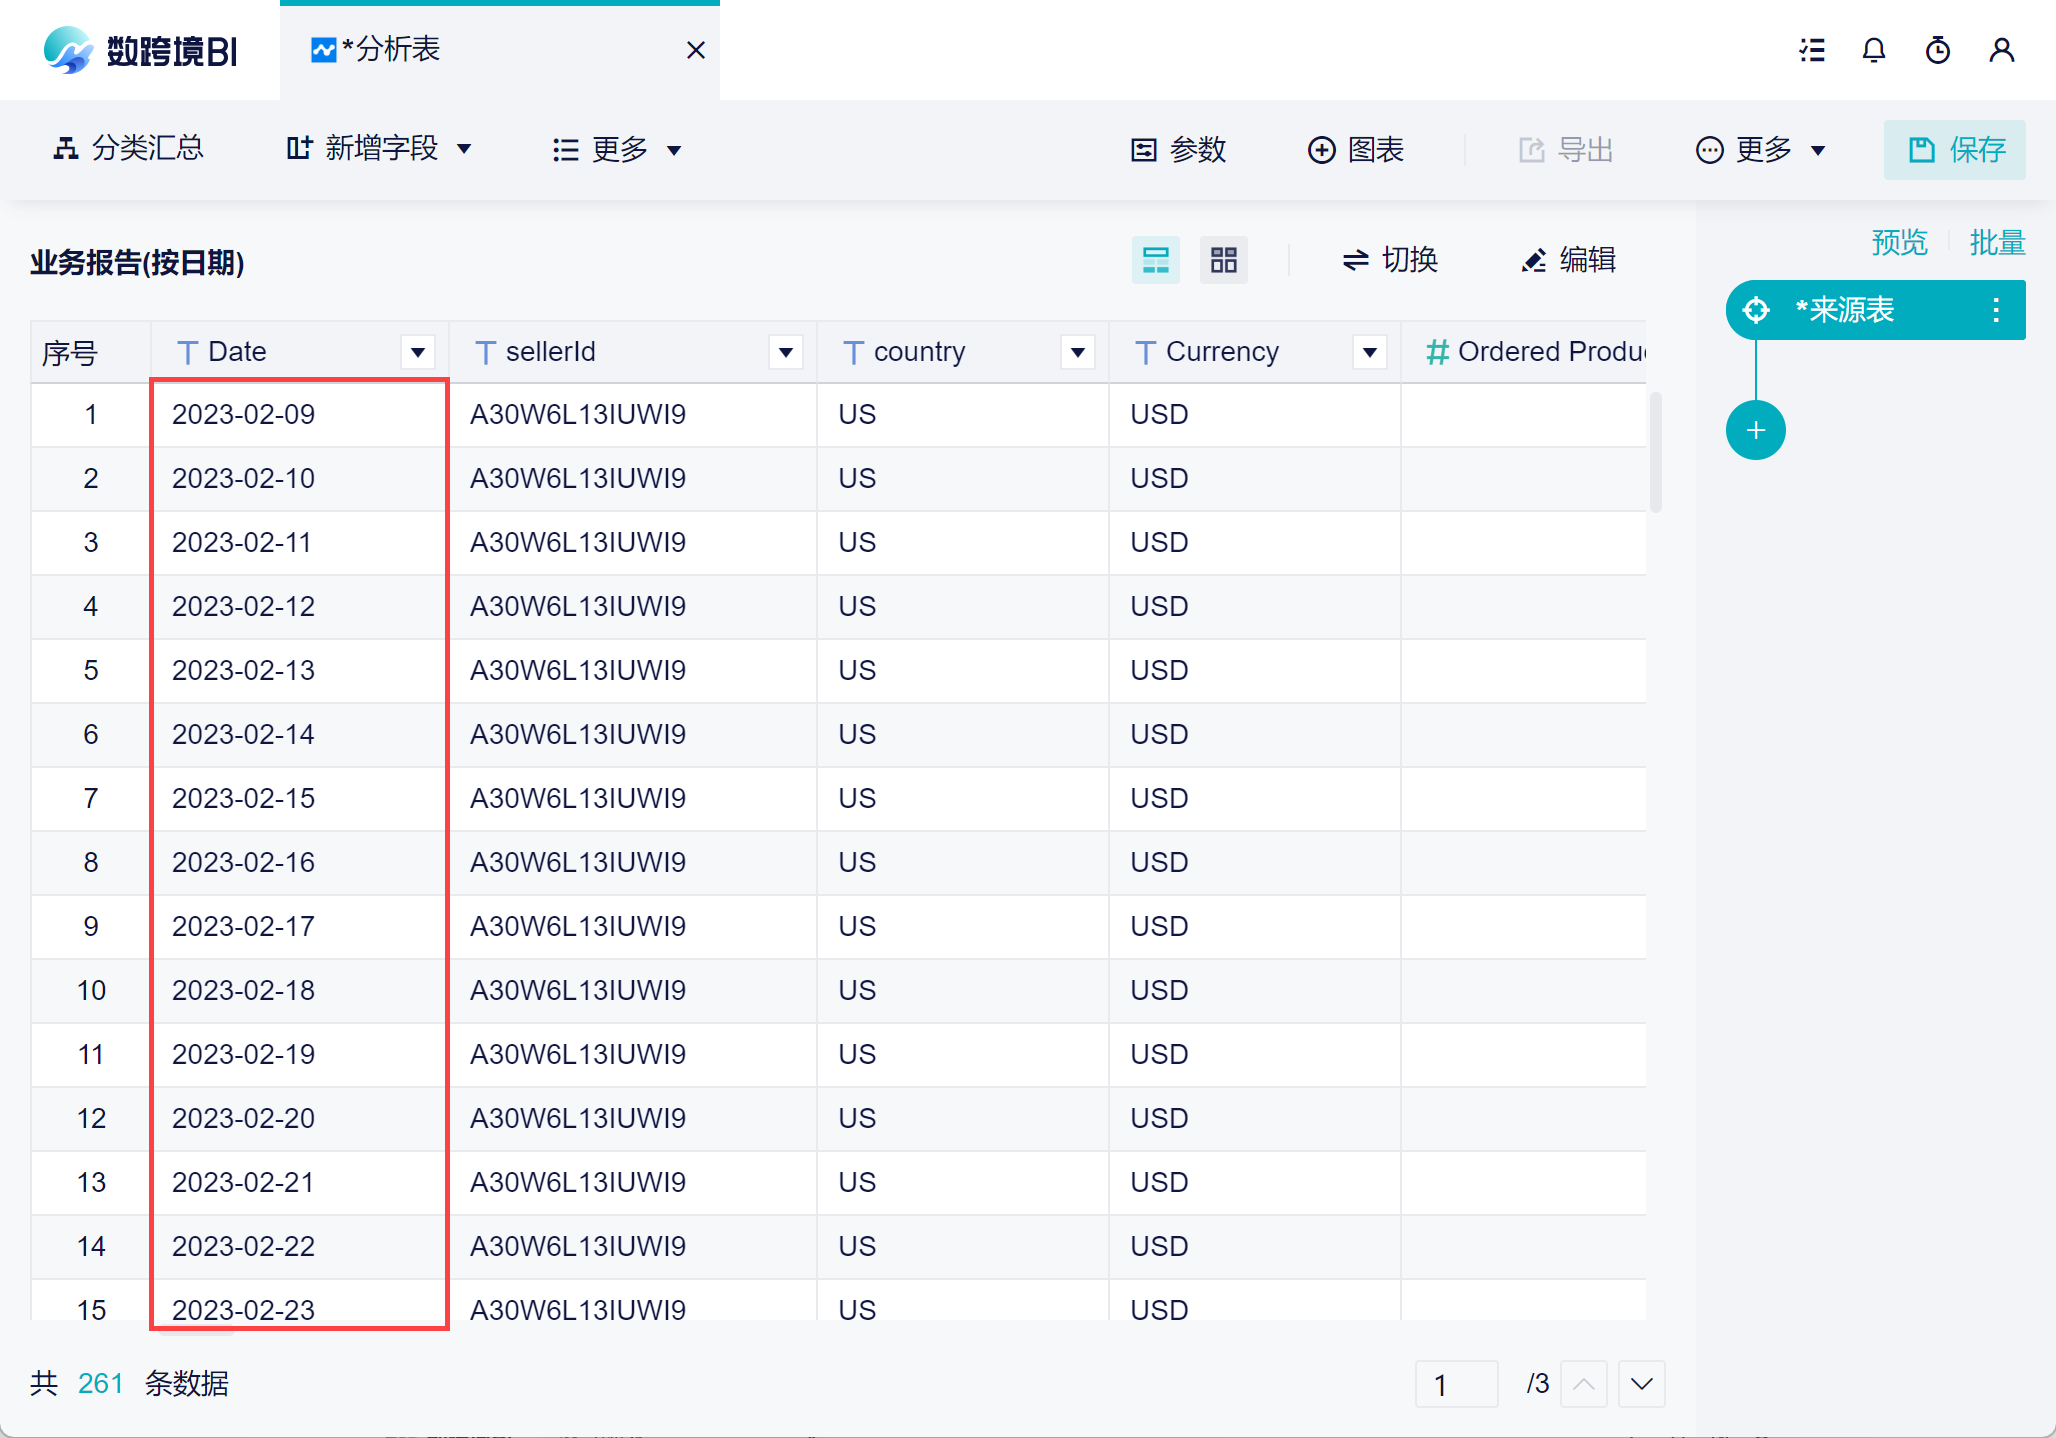2056x1438 pixels.
Task: Switch to list table view
Action: click(x=1155, y=260)
